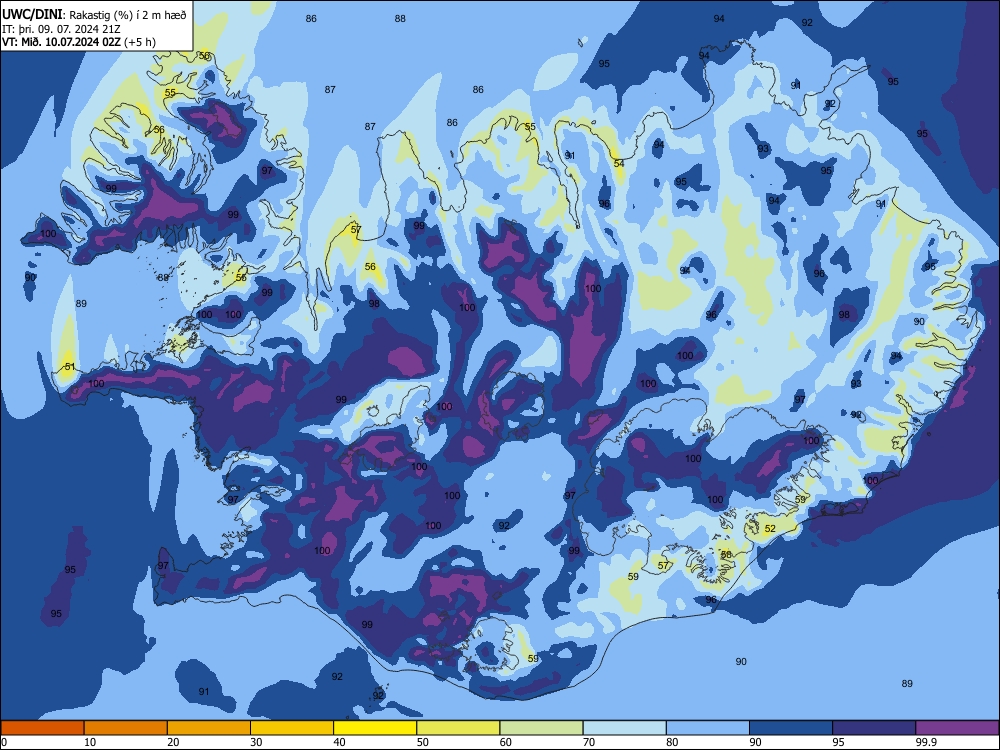The image size is (1000, 750).
Task: Select the 10–20 orange legend swatch
Action: [126, 728]
